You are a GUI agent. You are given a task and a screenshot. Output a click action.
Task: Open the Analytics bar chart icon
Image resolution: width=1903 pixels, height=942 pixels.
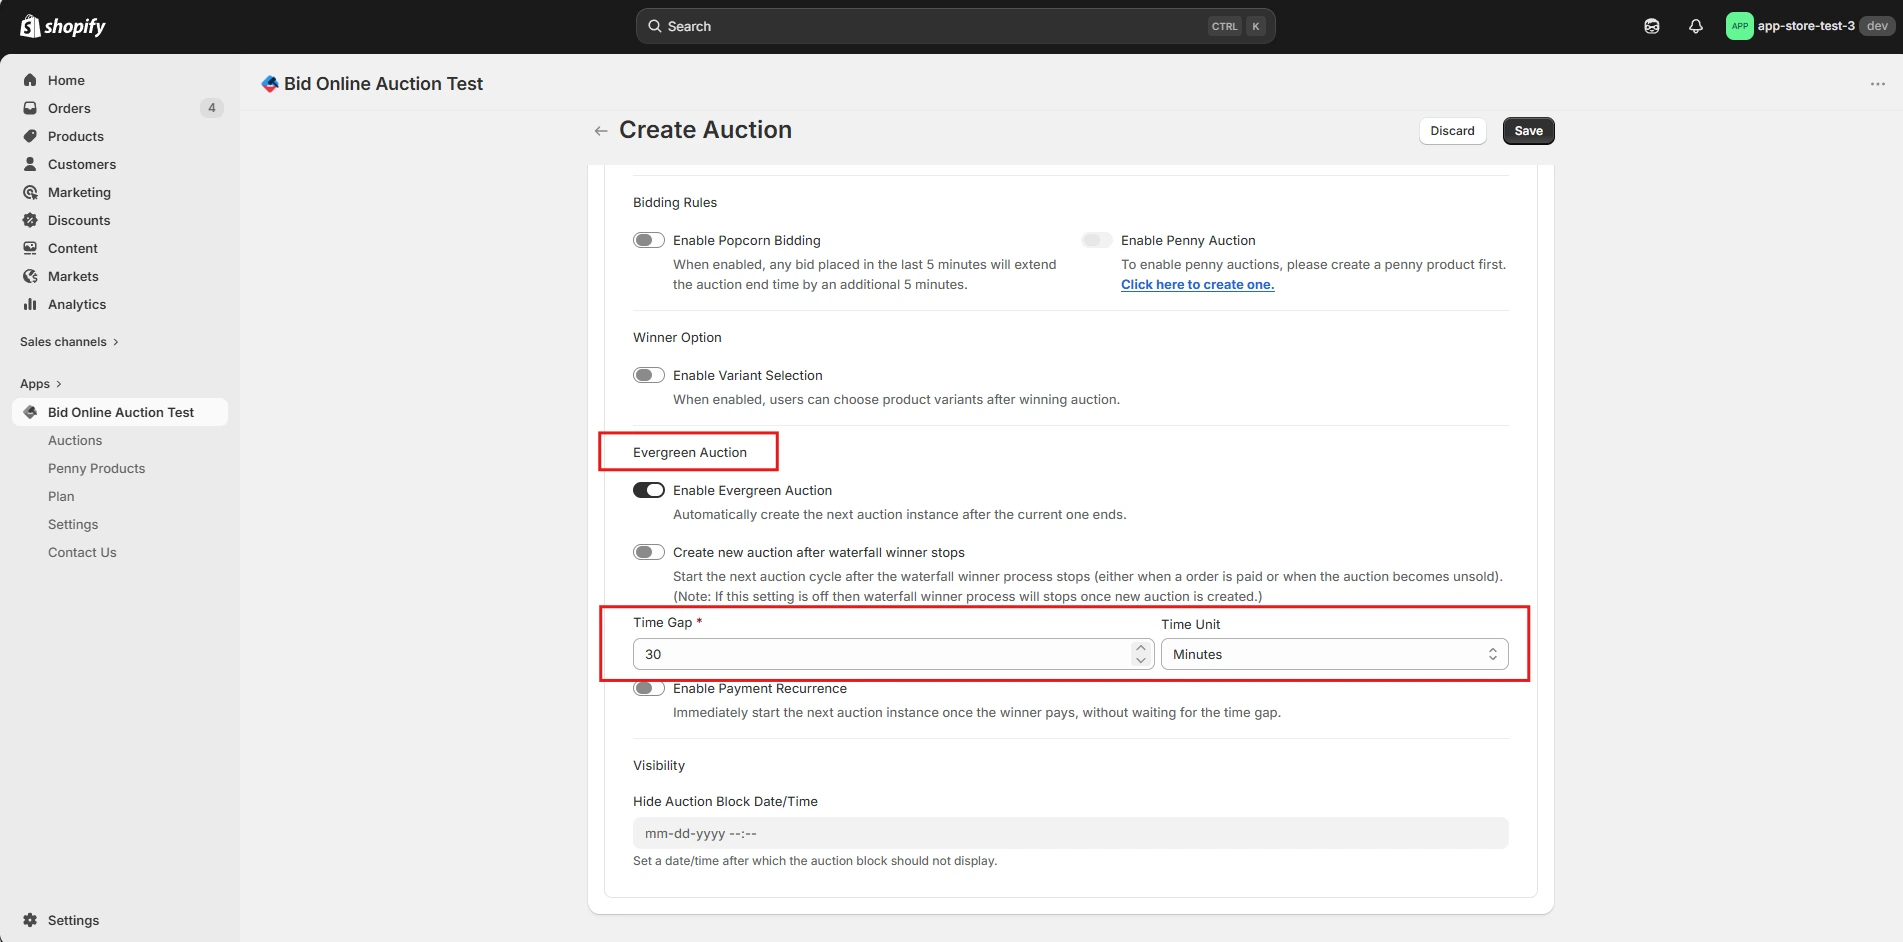point(30,304)
